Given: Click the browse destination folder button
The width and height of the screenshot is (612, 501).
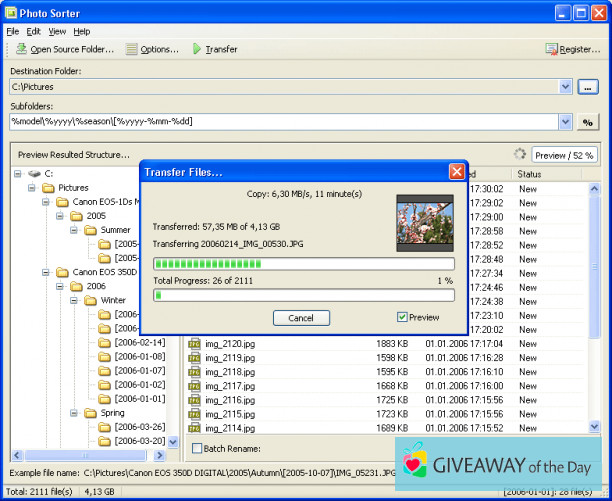Looking at the screenshot, I should click(588, 87).
